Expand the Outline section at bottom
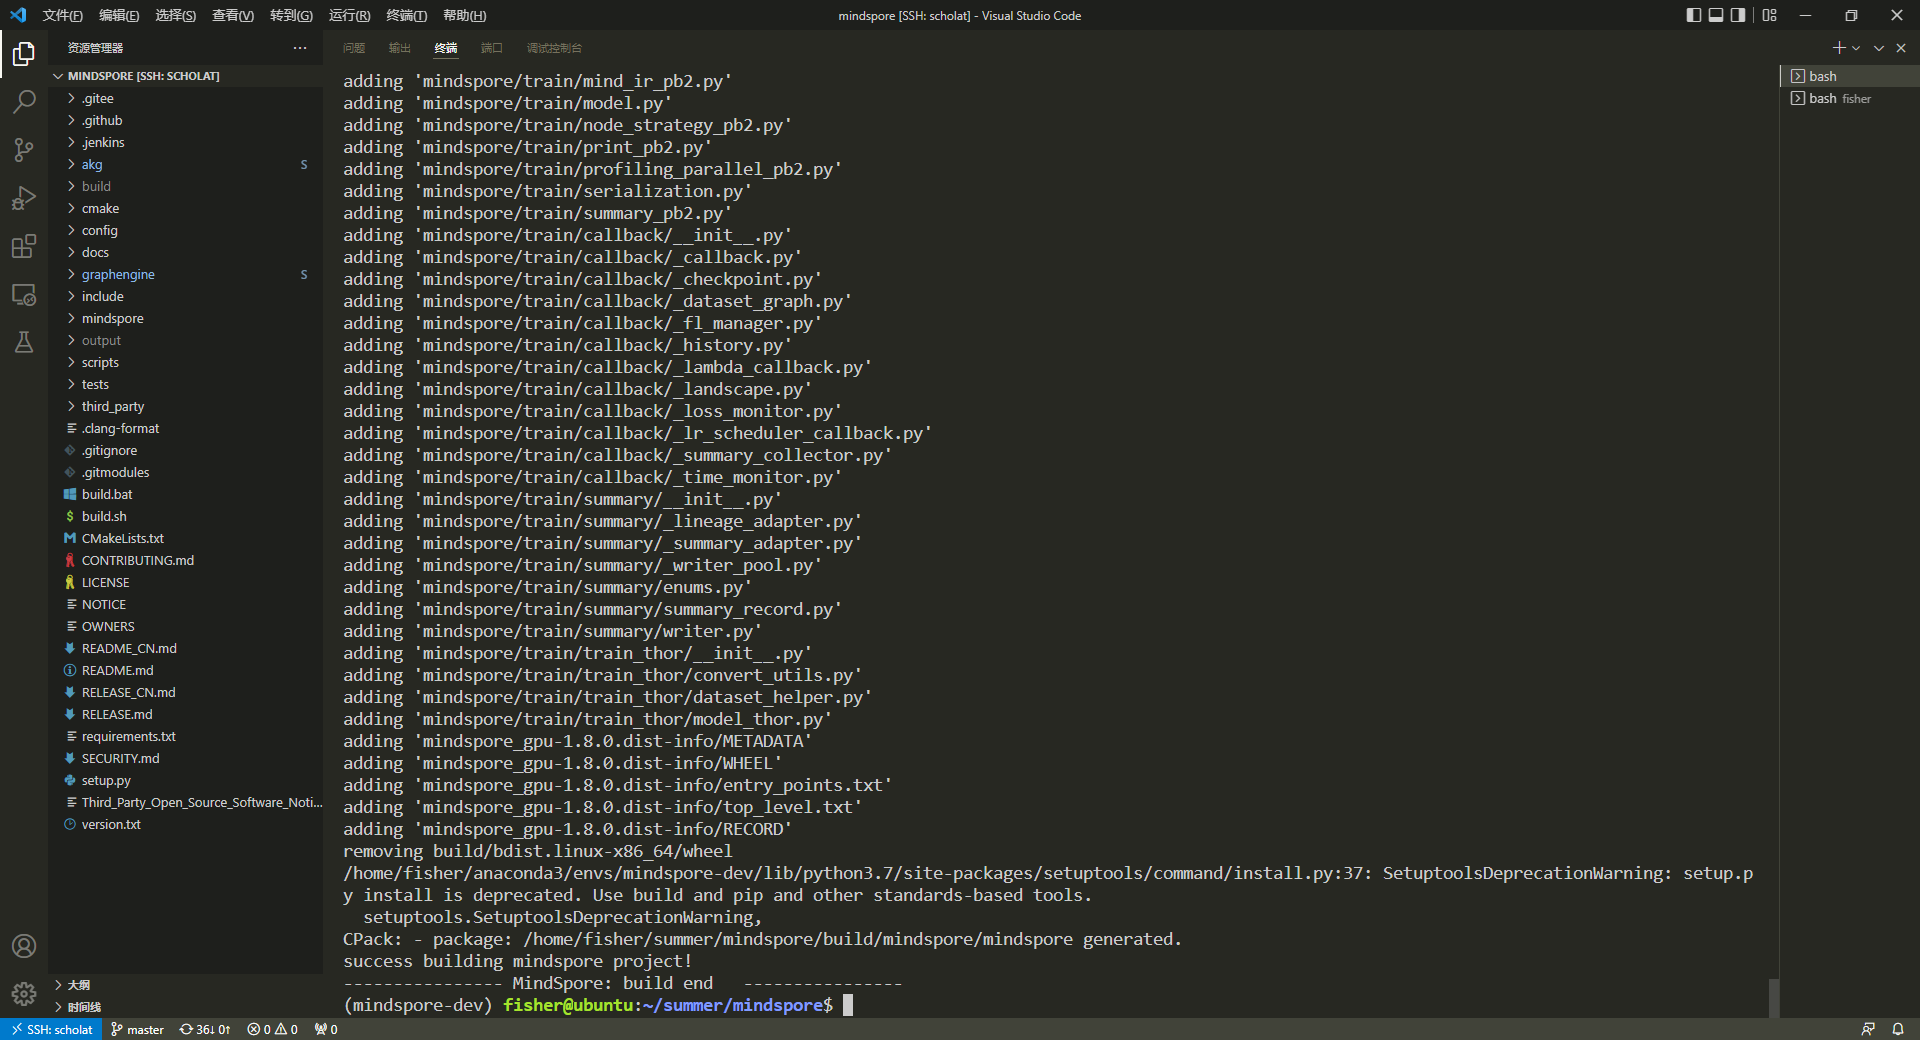This screenshot has width=1920, height=1040. pos(186,985)
